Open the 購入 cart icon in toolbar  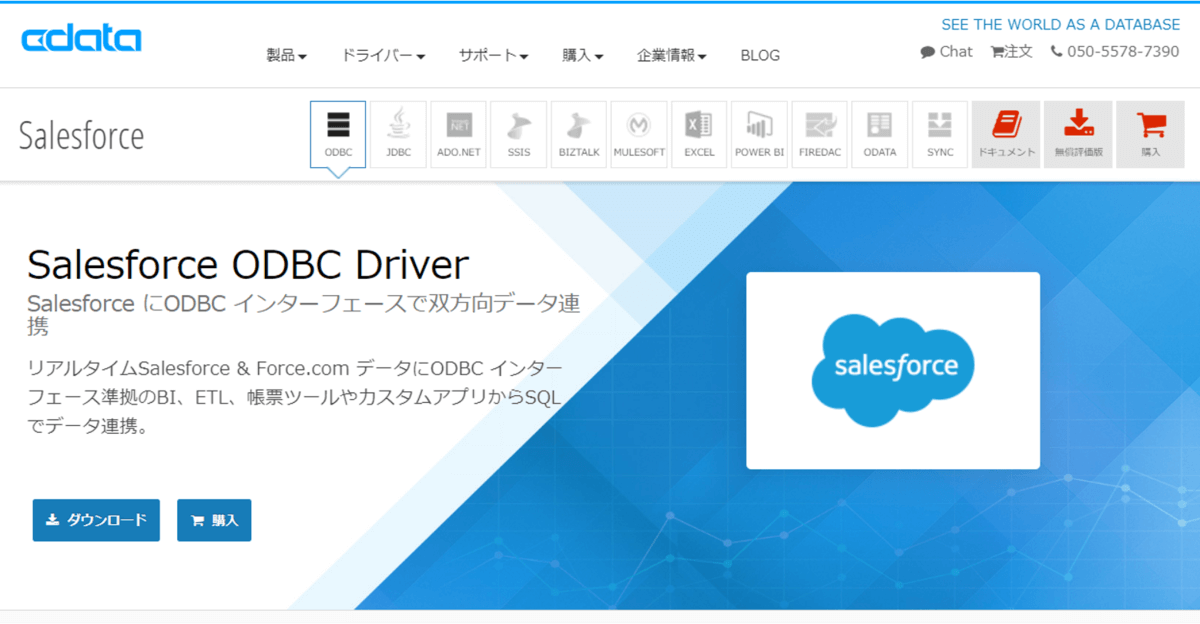tap(1150, 134)
